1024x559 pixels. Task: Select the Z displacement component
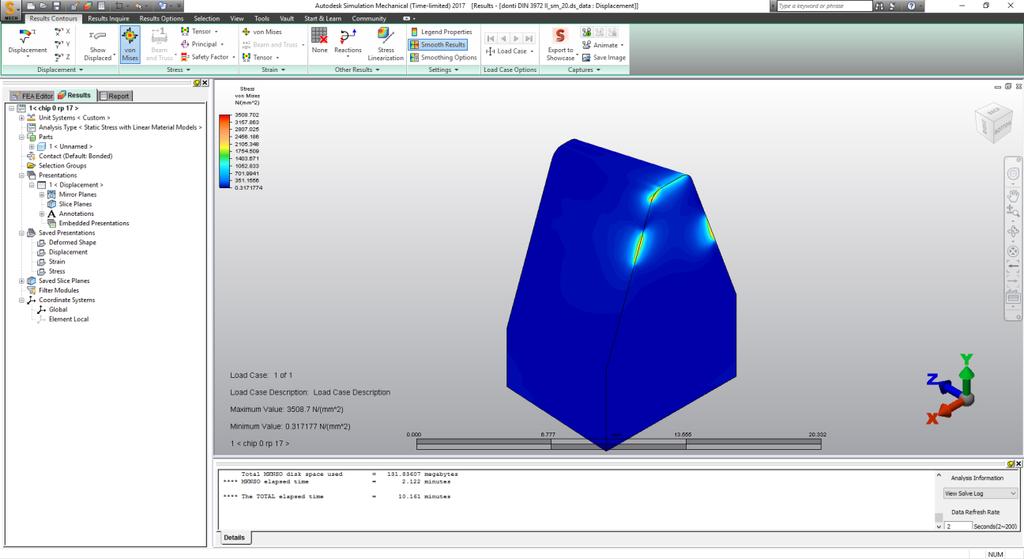(x=63, y=57)
